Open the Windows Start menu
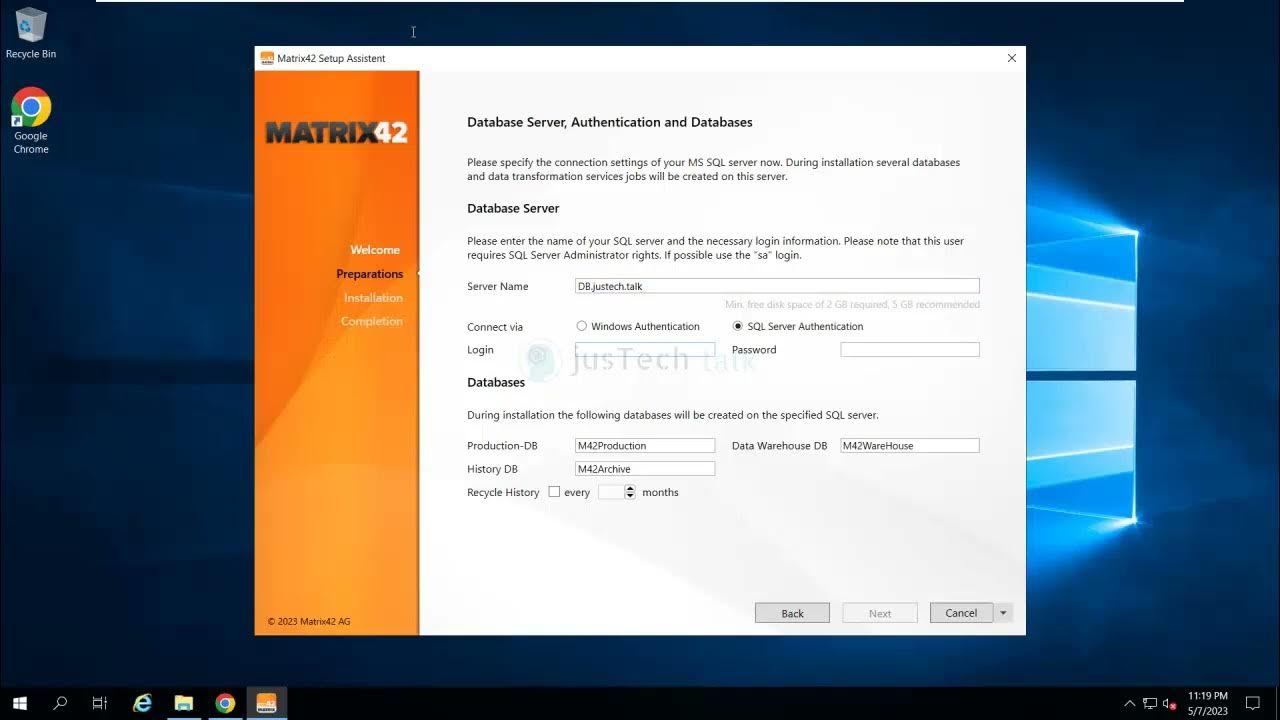The image size is (1280, 720). 20,703
